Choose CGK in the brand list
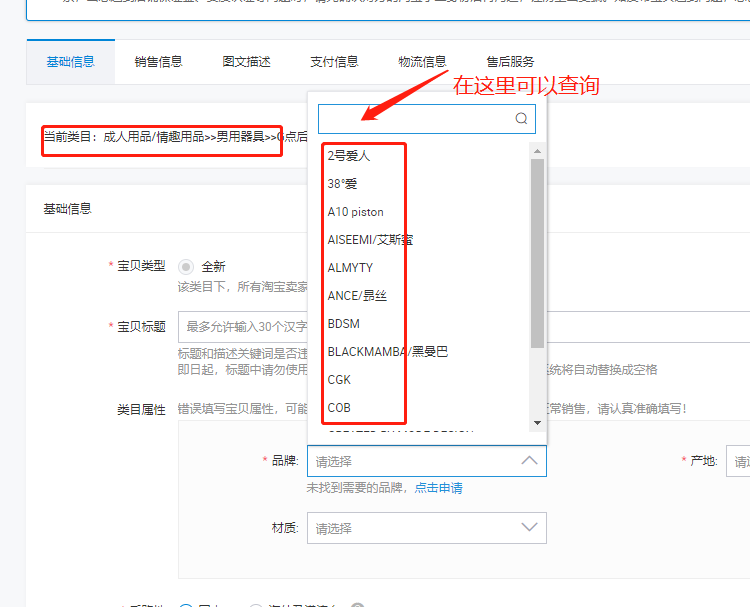750x607 pixels. tap(339, 380)
